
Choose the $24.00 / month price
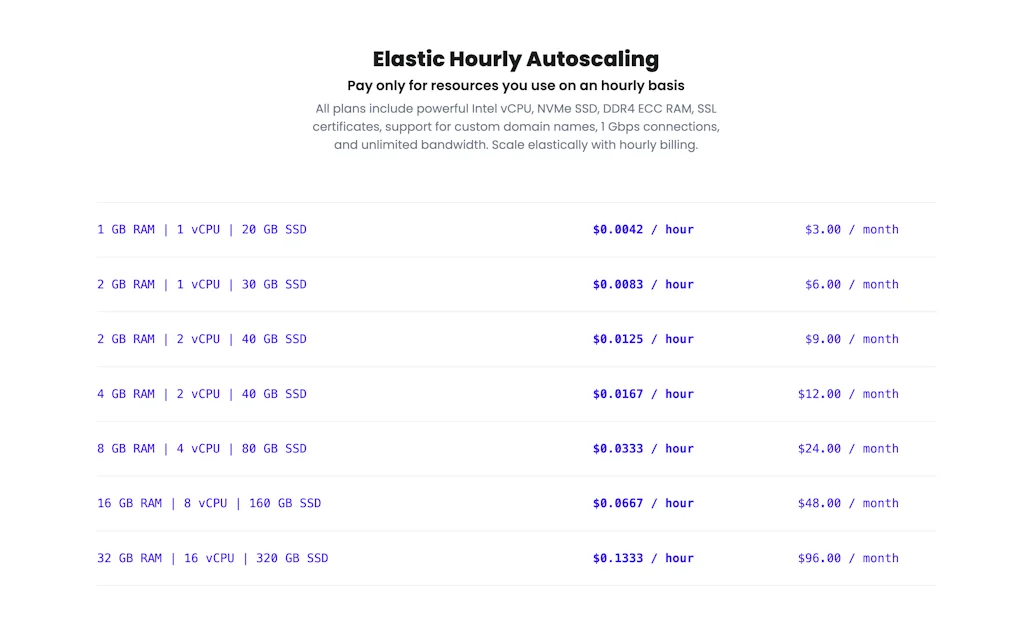click(848, 449)
